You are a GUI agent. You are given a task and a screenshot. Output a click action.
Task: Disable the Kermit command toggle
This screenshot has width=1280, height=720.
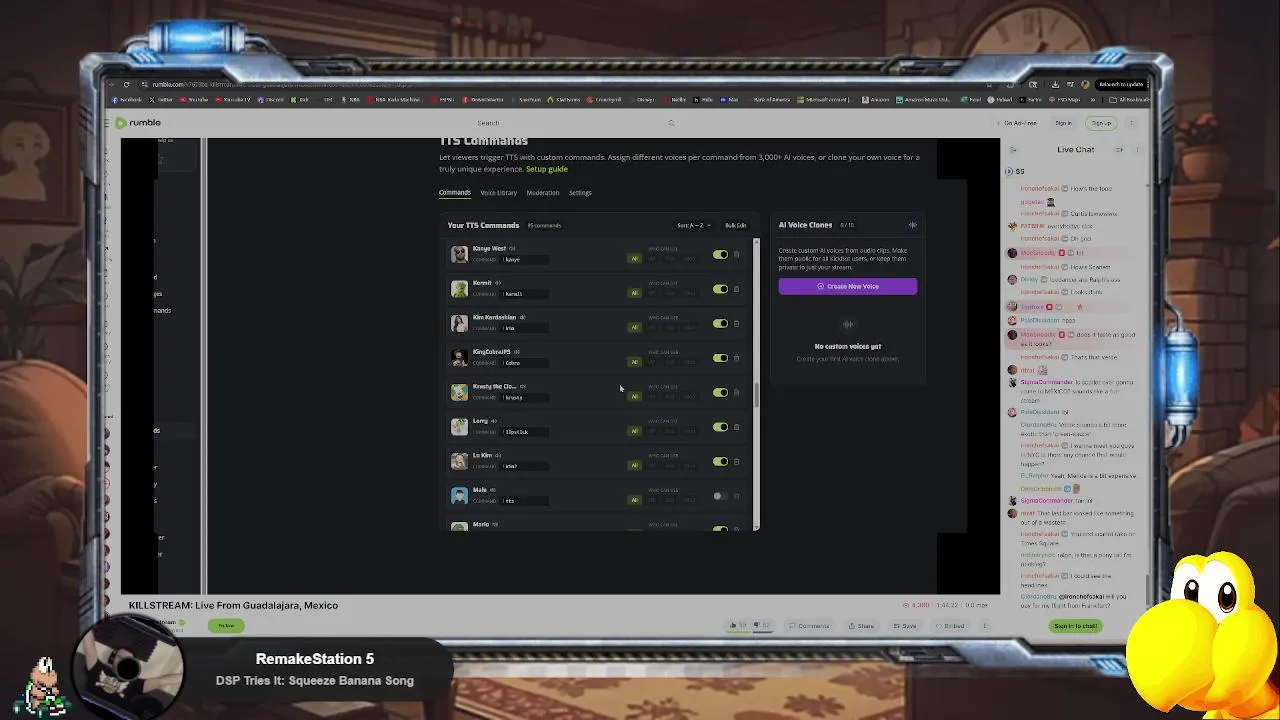tap(720, 289)
